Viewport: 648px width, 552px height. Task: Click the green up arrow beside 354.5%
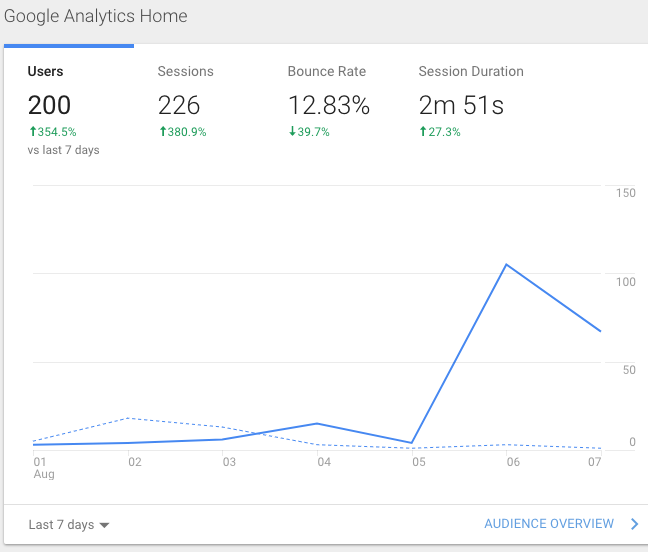coord(32,132)
